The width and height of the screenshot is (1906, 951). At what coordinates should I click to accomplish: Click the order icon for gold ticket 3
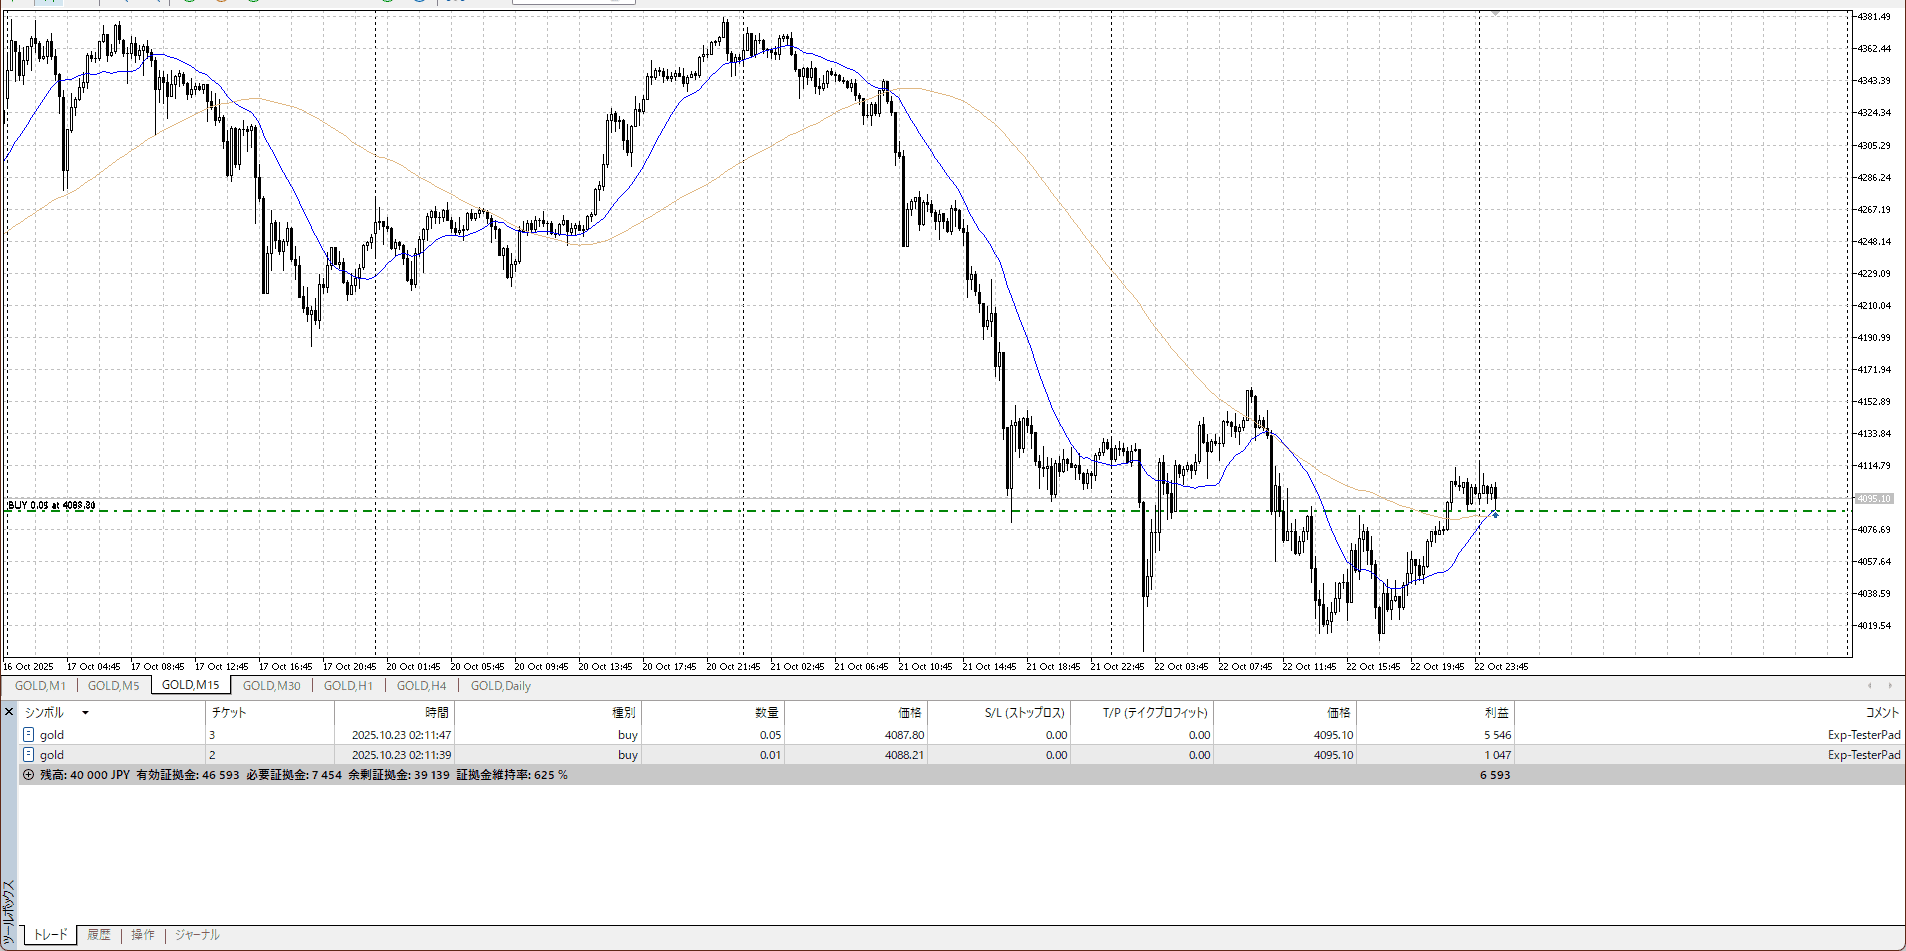click(29, 735)
